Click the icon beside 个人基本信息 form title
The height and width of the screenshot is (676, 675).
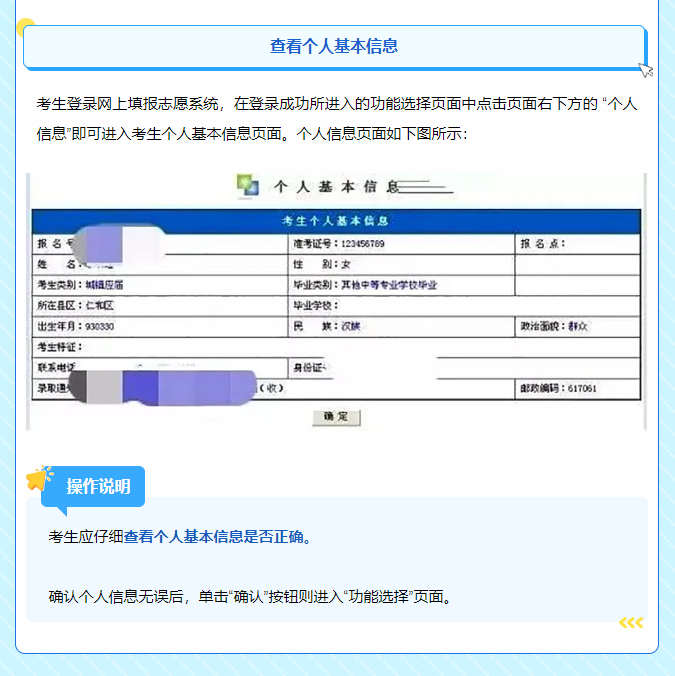point(247,185)
